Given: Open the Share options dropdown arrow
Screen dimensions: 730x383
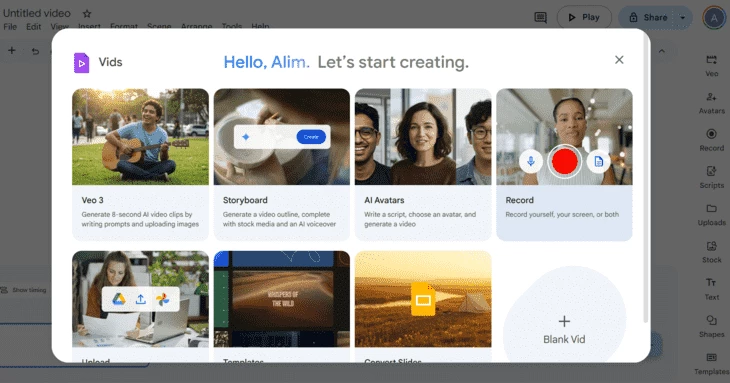Looking at the screenshot, I should click(x=683, y=18).
